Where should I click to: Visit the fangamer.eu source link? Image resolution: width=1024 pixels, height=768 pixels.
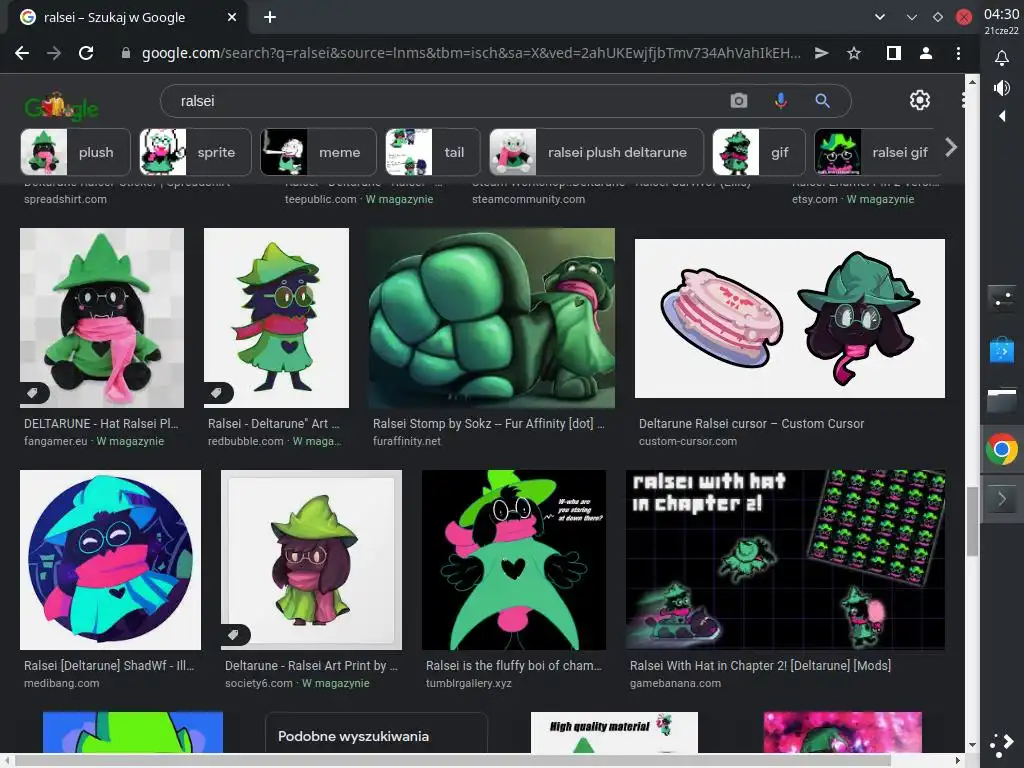[56, 441]
